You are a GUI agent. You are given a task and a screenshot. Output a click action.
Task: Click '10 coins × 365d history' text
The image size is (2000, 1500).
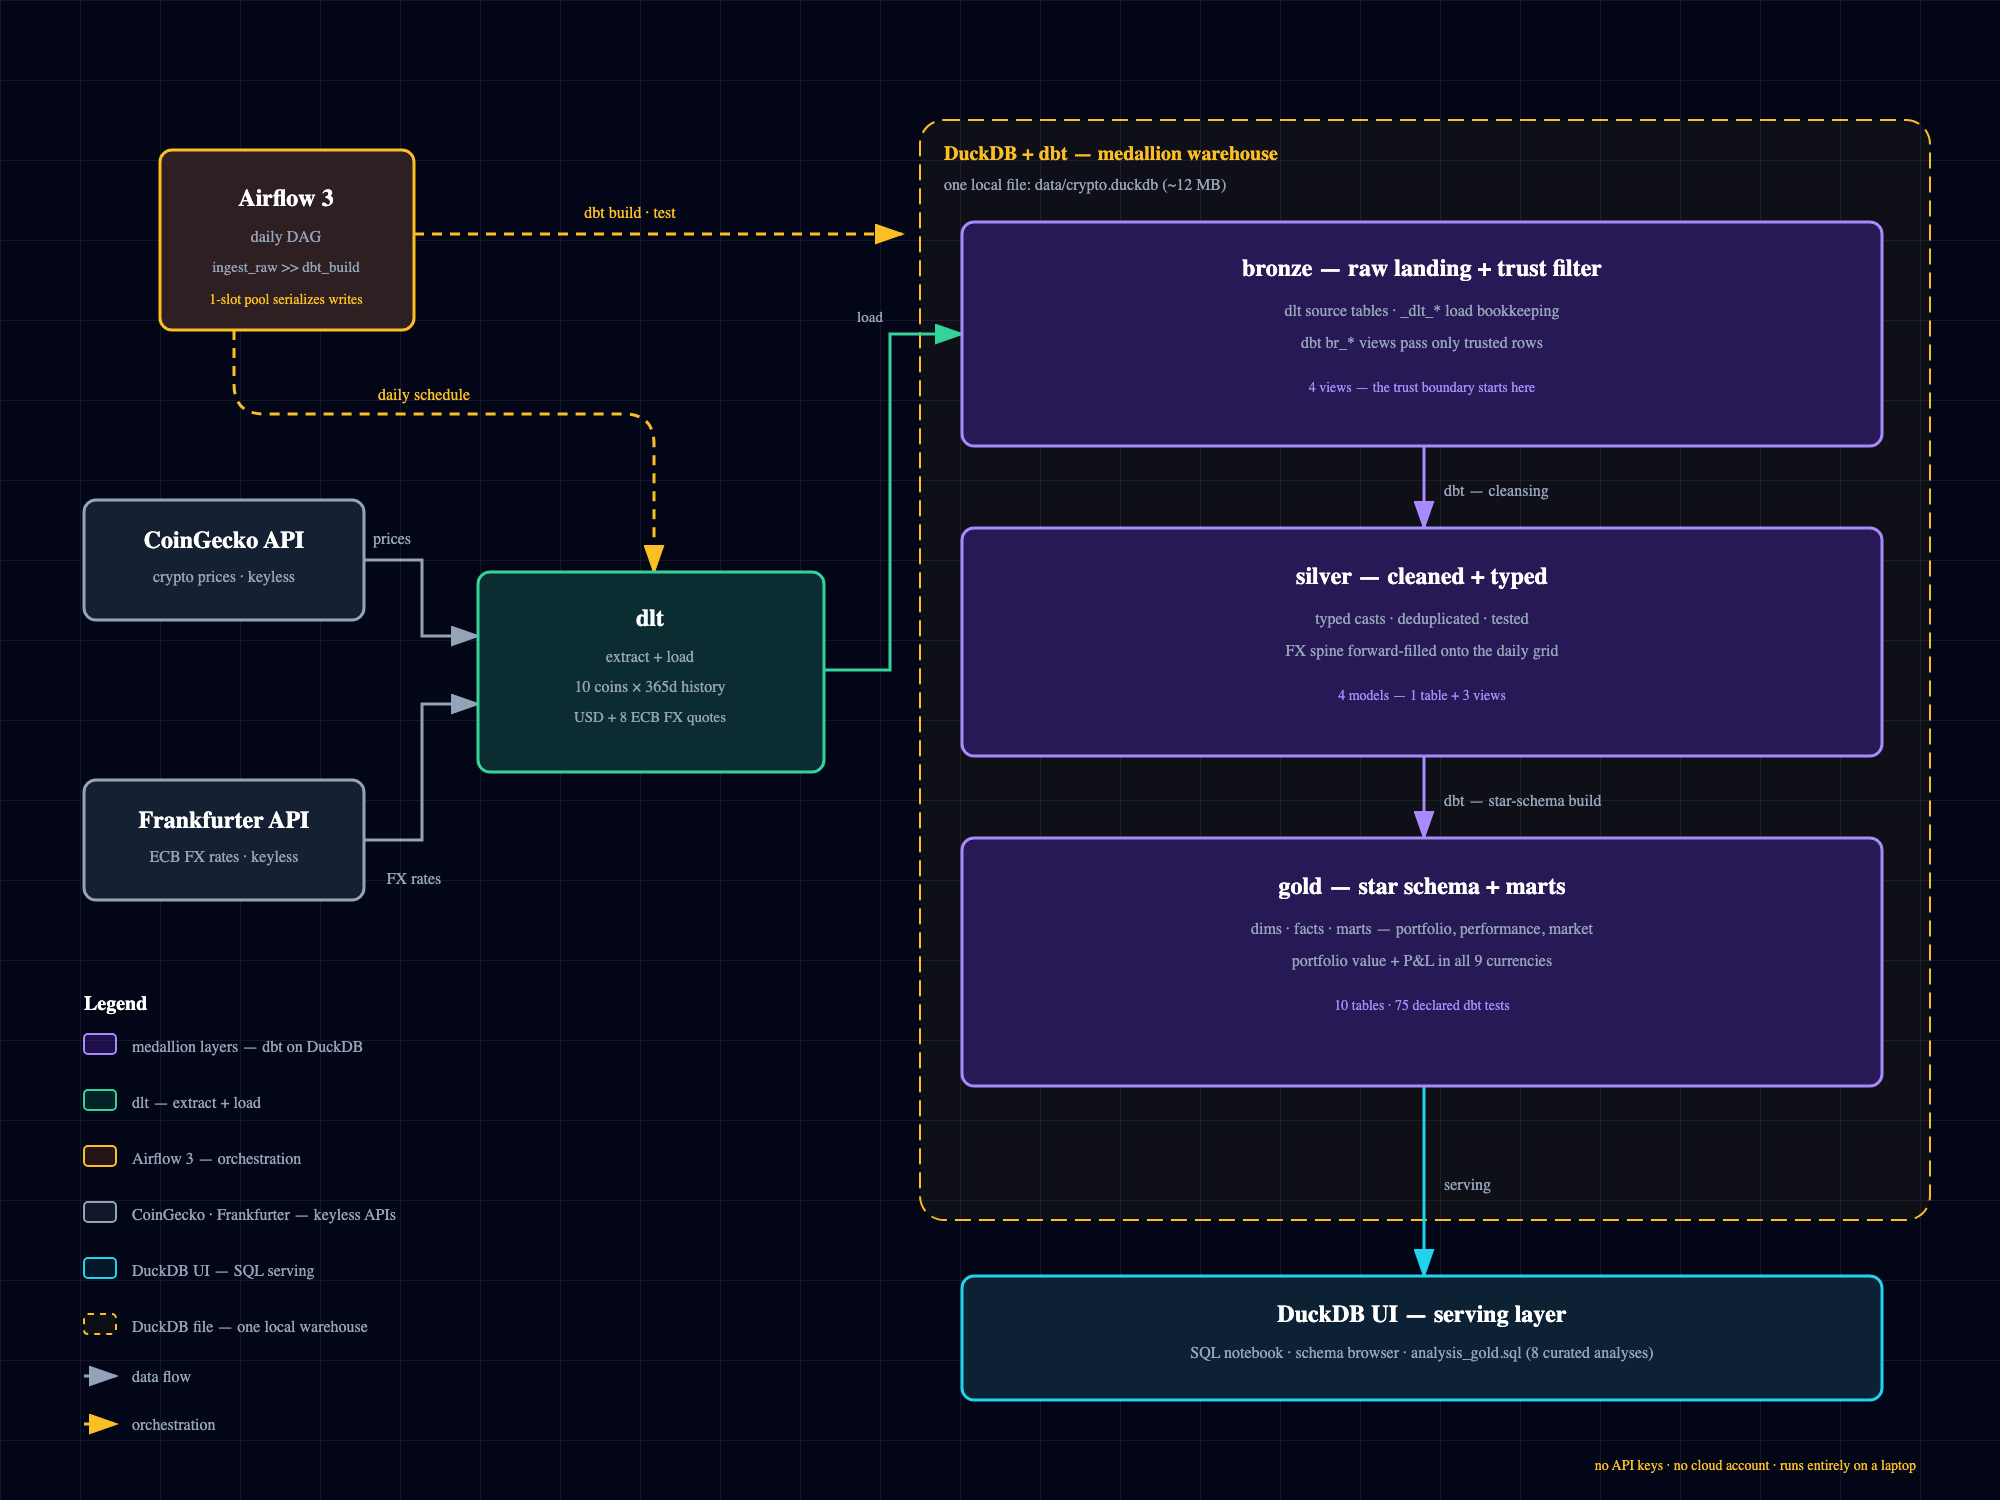650,687
